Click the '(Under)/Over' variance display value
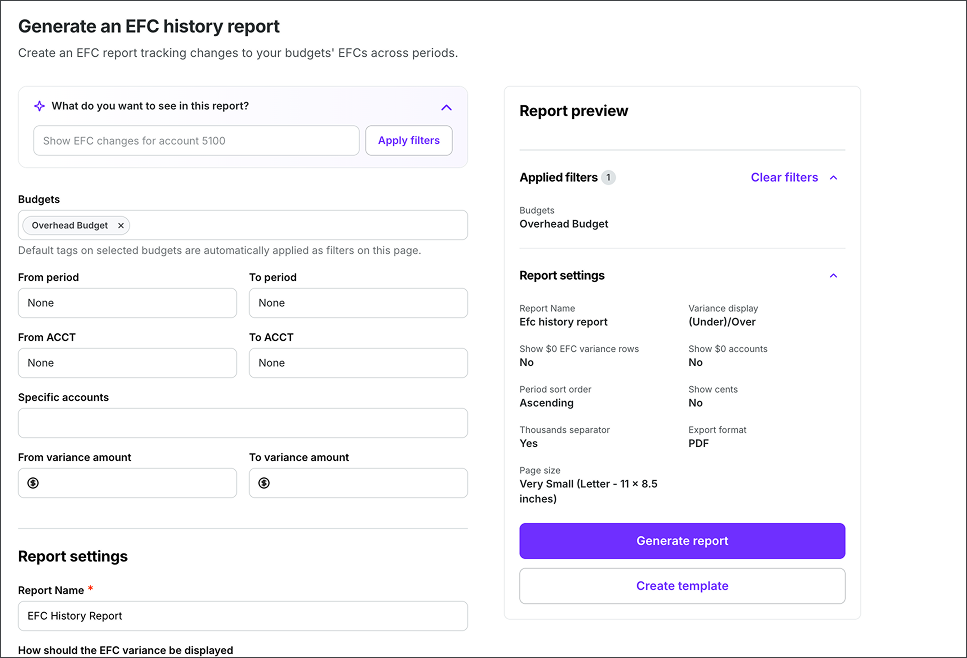The image size is (967, 658). (722, 322)
